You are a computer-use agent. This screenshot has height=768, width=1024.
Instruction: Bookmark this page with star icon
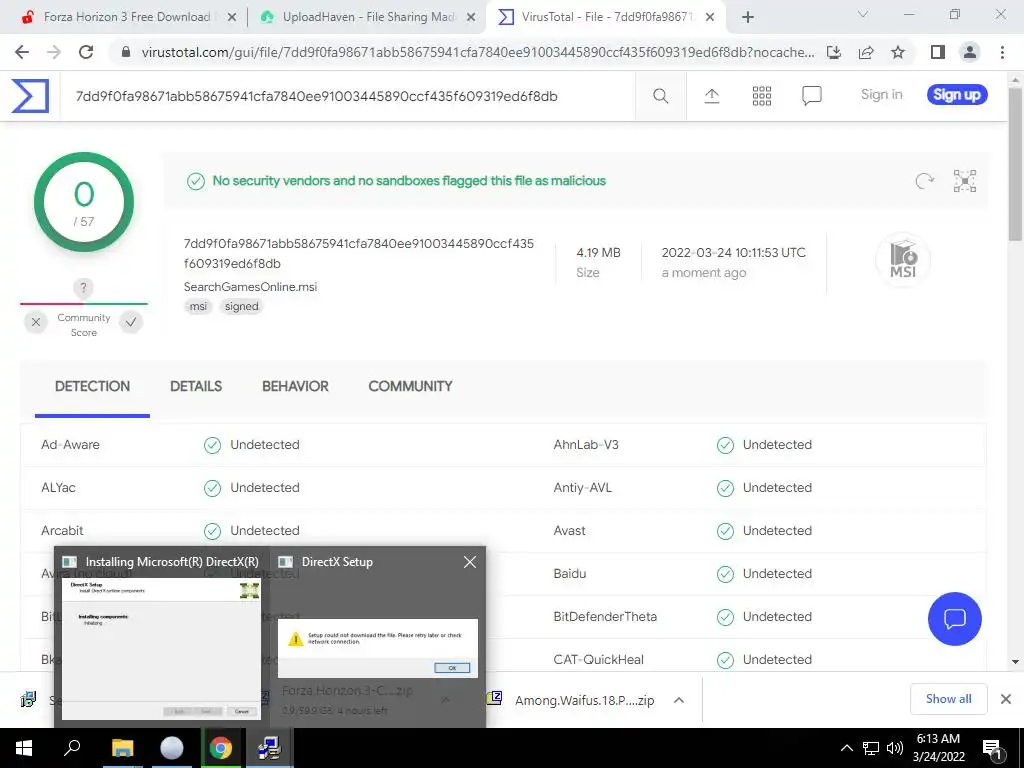coord(898,52)
